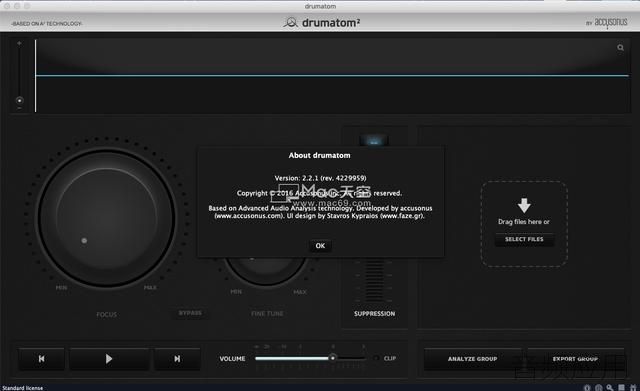Click the help icon in status bar

click(x=598, y=388)
